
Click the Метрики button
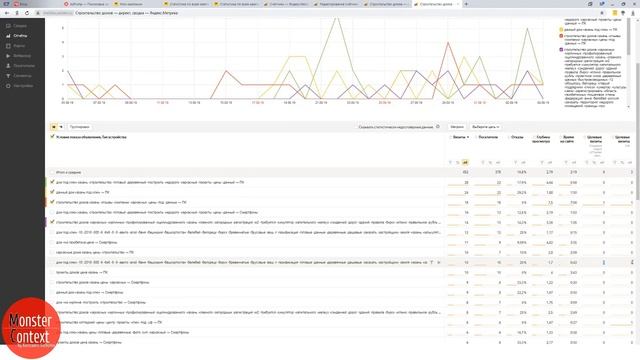[x=457, y=127]
